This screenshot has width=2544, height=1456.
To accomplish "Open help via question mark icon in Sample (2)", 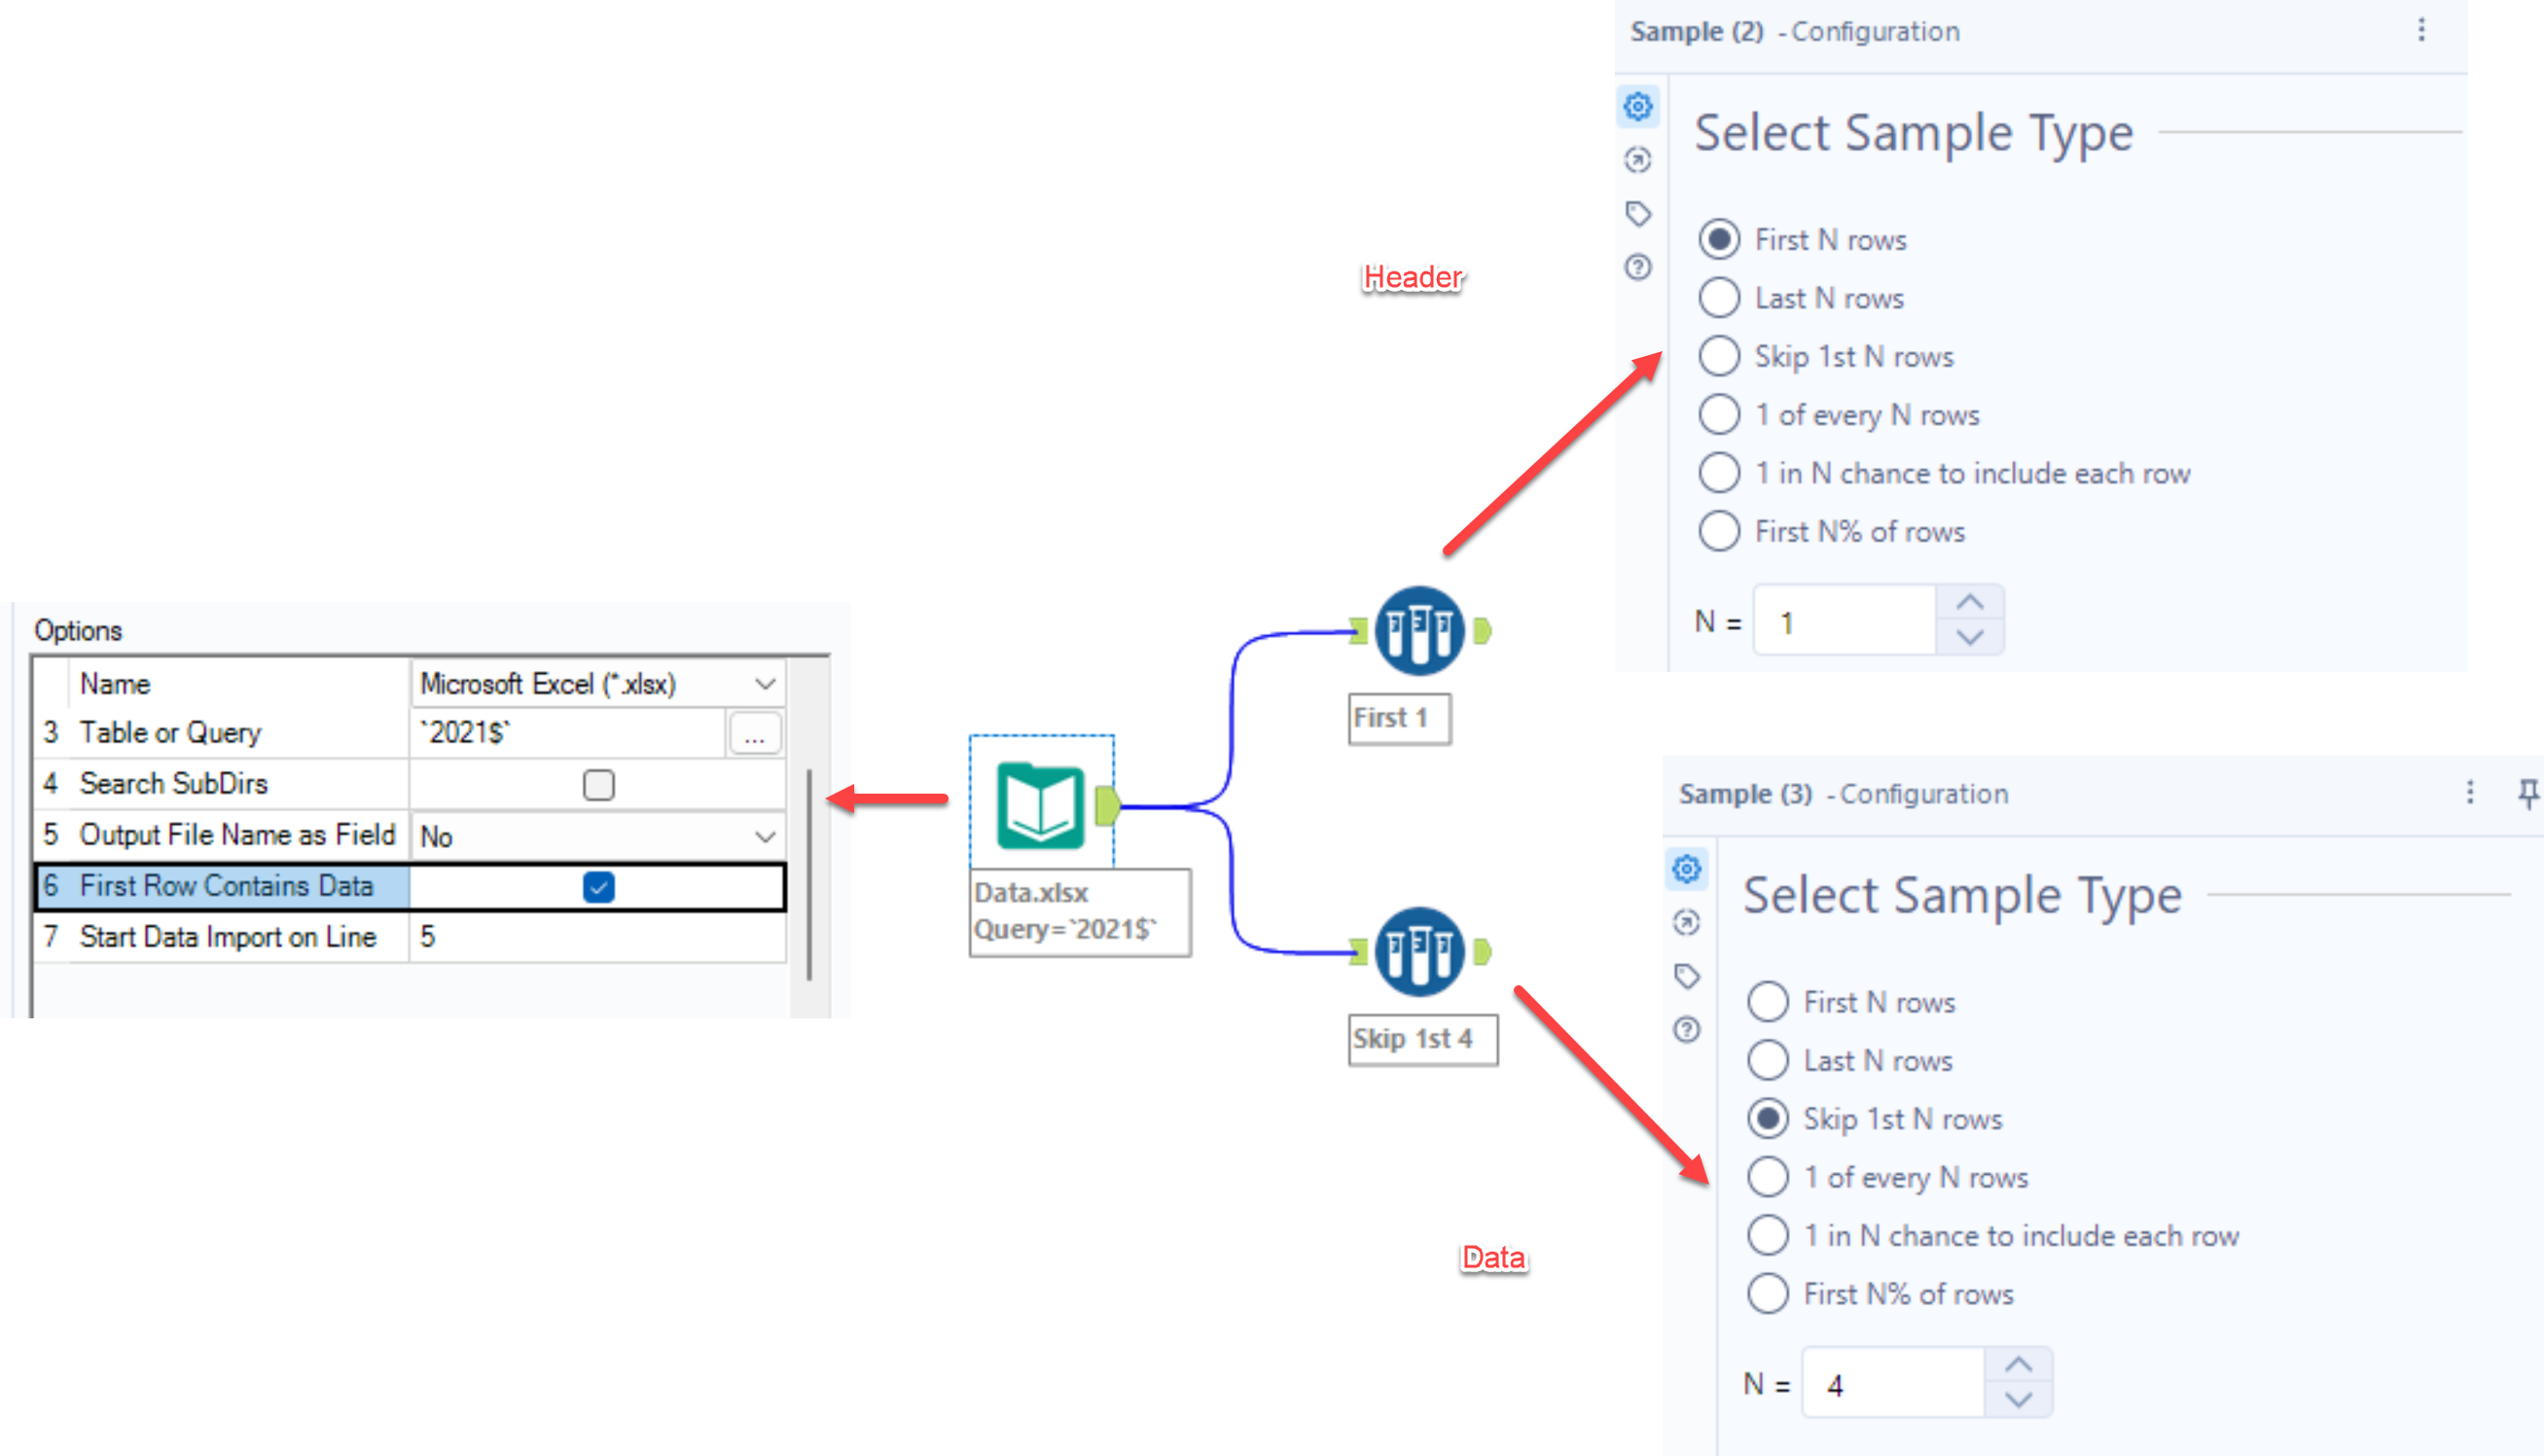I will point(1637,267).
